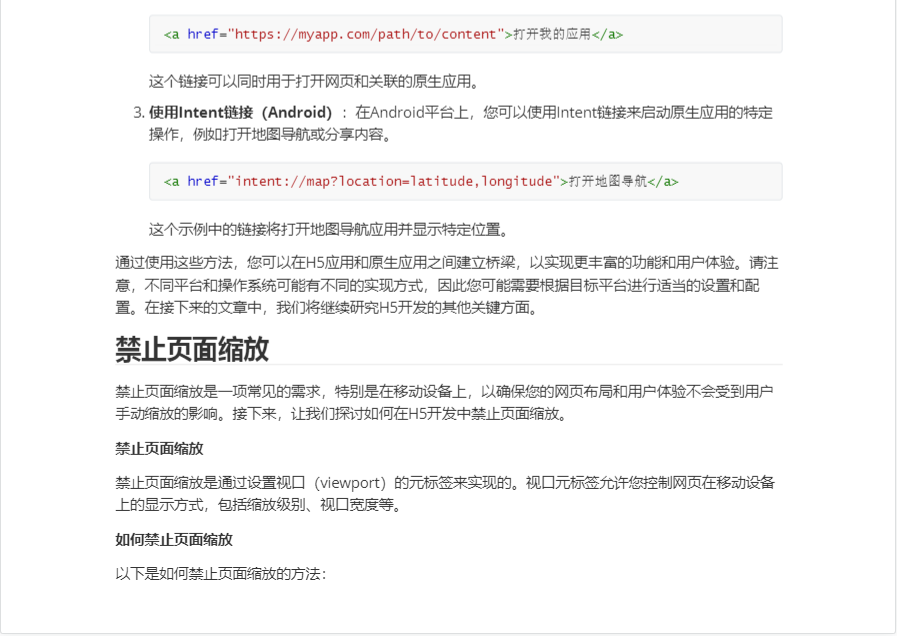
Task: Click the href attribute in the first code block
Action: coord(203,34)
